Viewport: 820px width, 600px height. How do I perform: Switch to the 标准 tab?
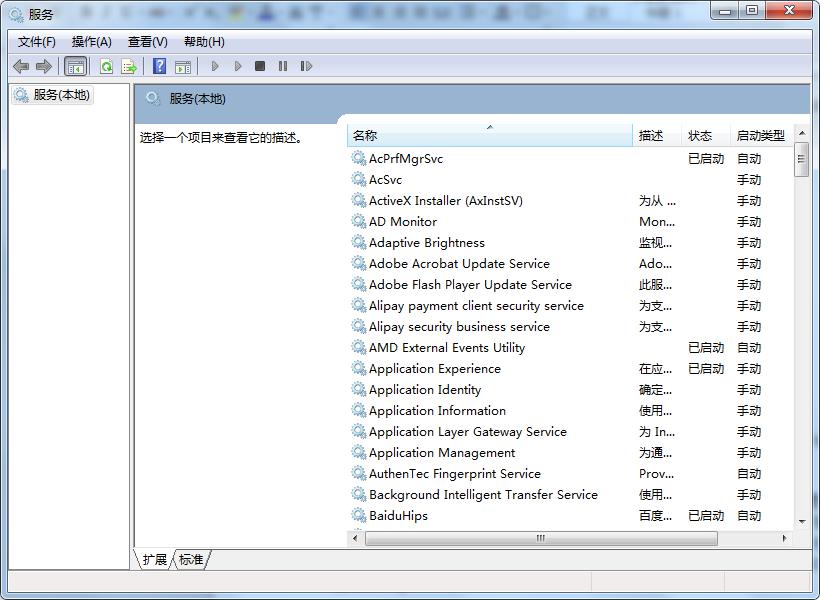(x=191, y=560)
